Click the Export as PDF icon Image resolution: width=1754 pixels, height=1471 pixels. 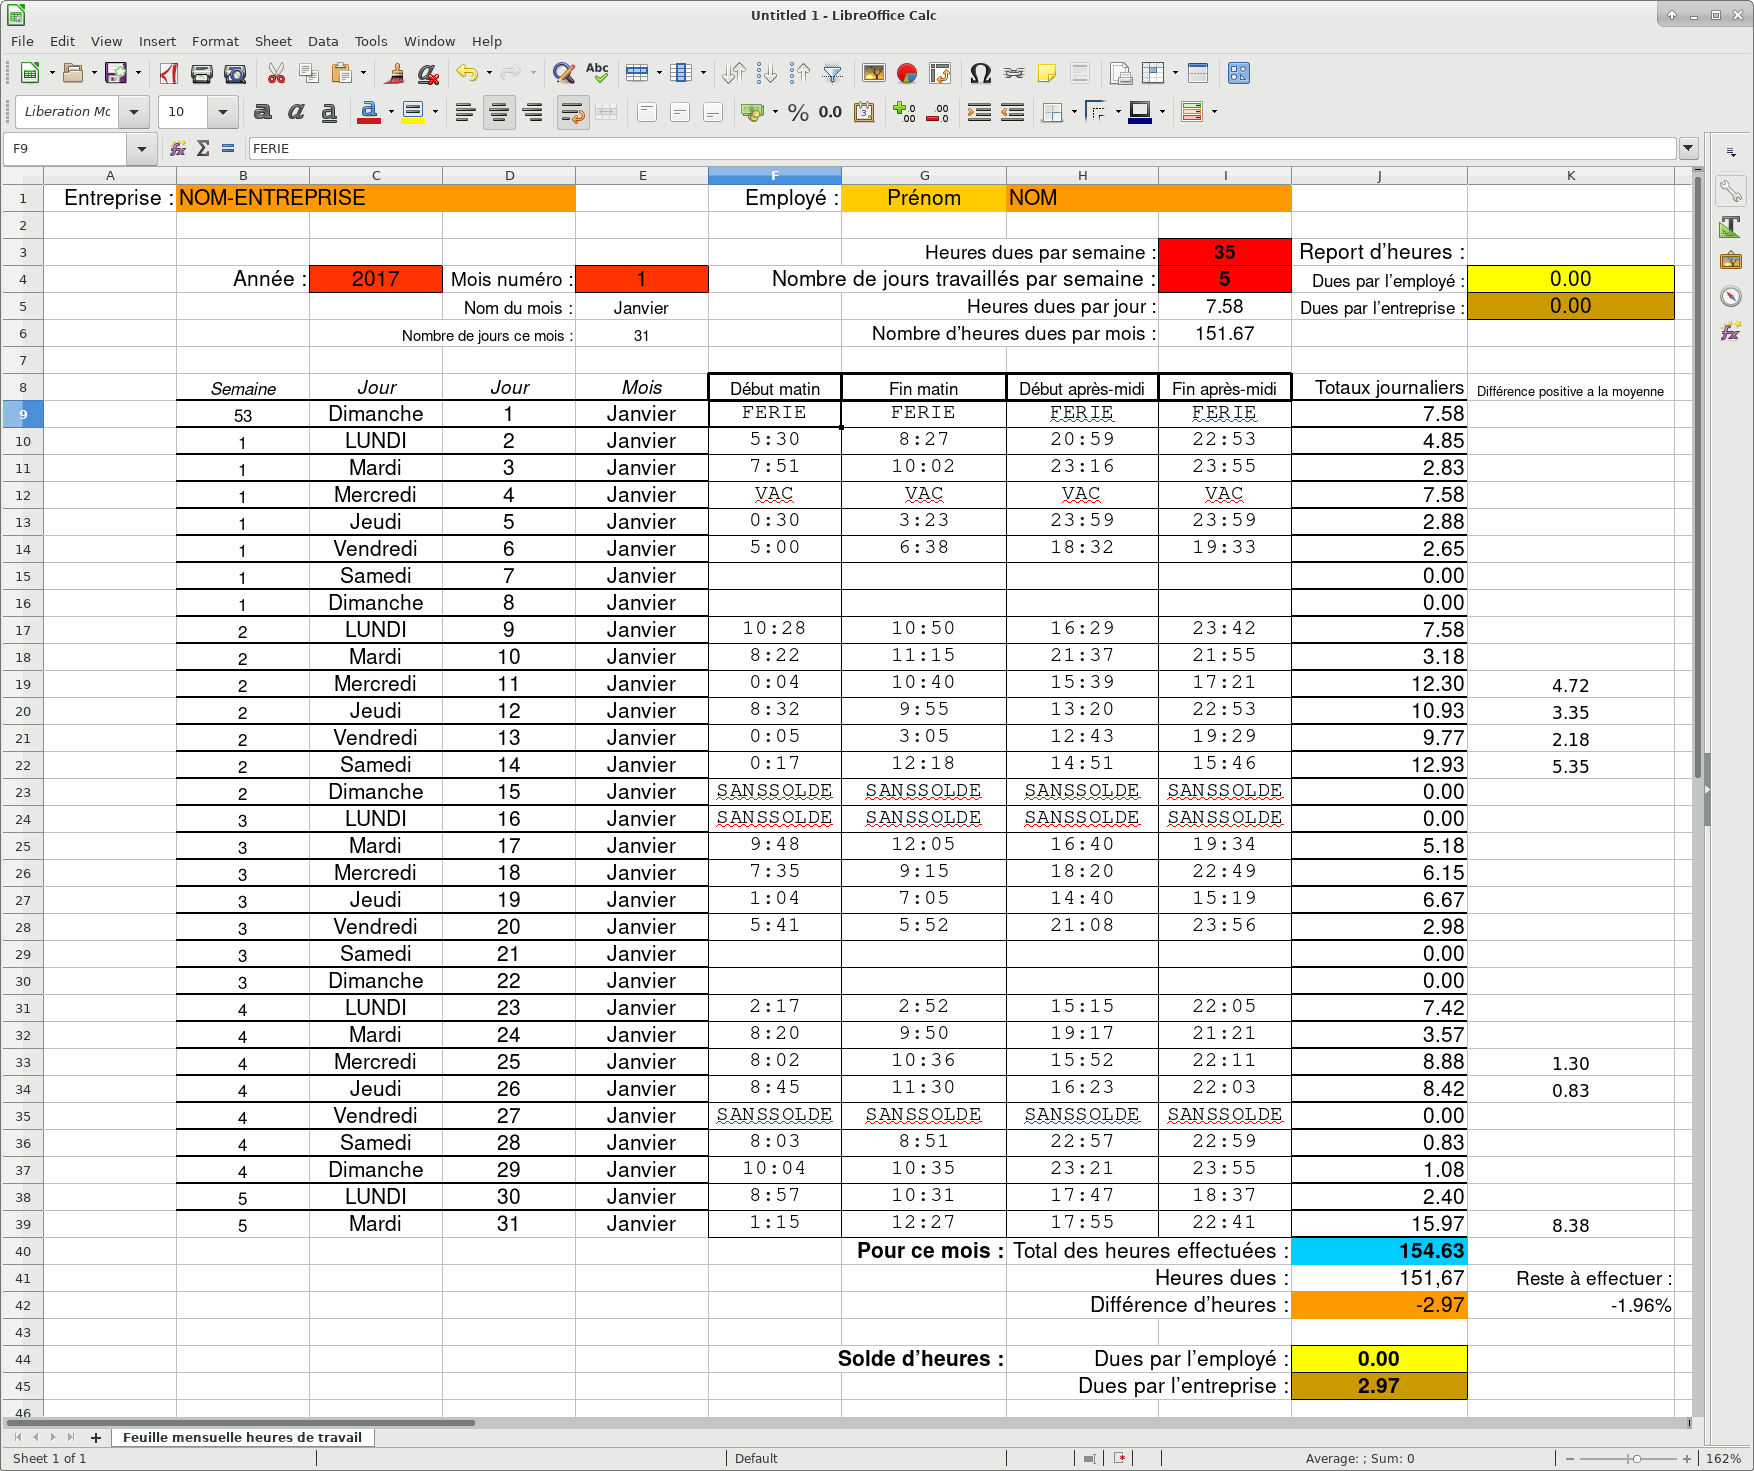point(169,73)
